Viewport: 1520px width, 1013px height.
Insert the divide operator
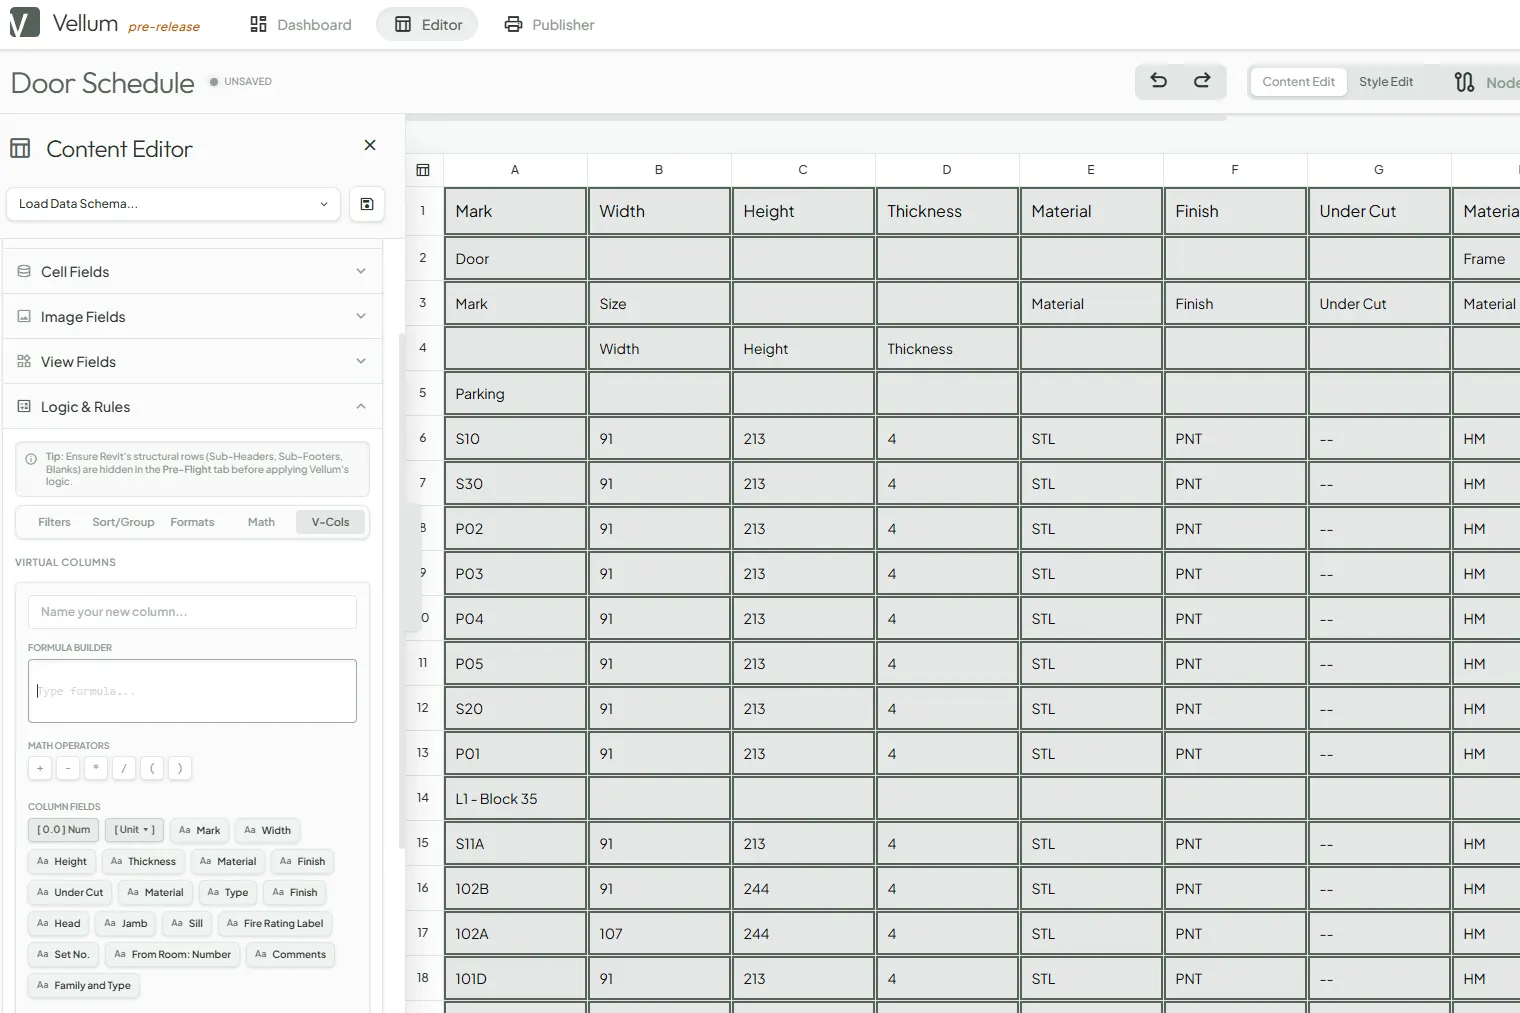click(x=124, y=768)
